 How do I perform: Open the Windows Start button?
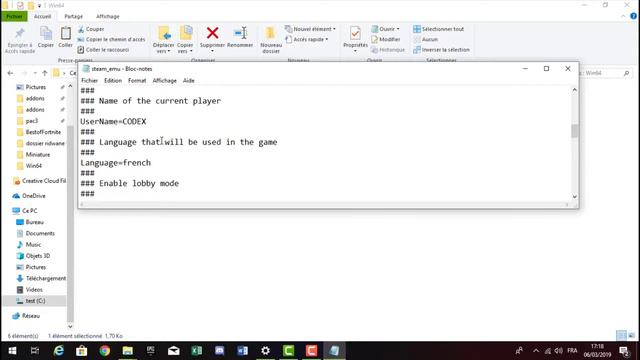coord(12,351)
